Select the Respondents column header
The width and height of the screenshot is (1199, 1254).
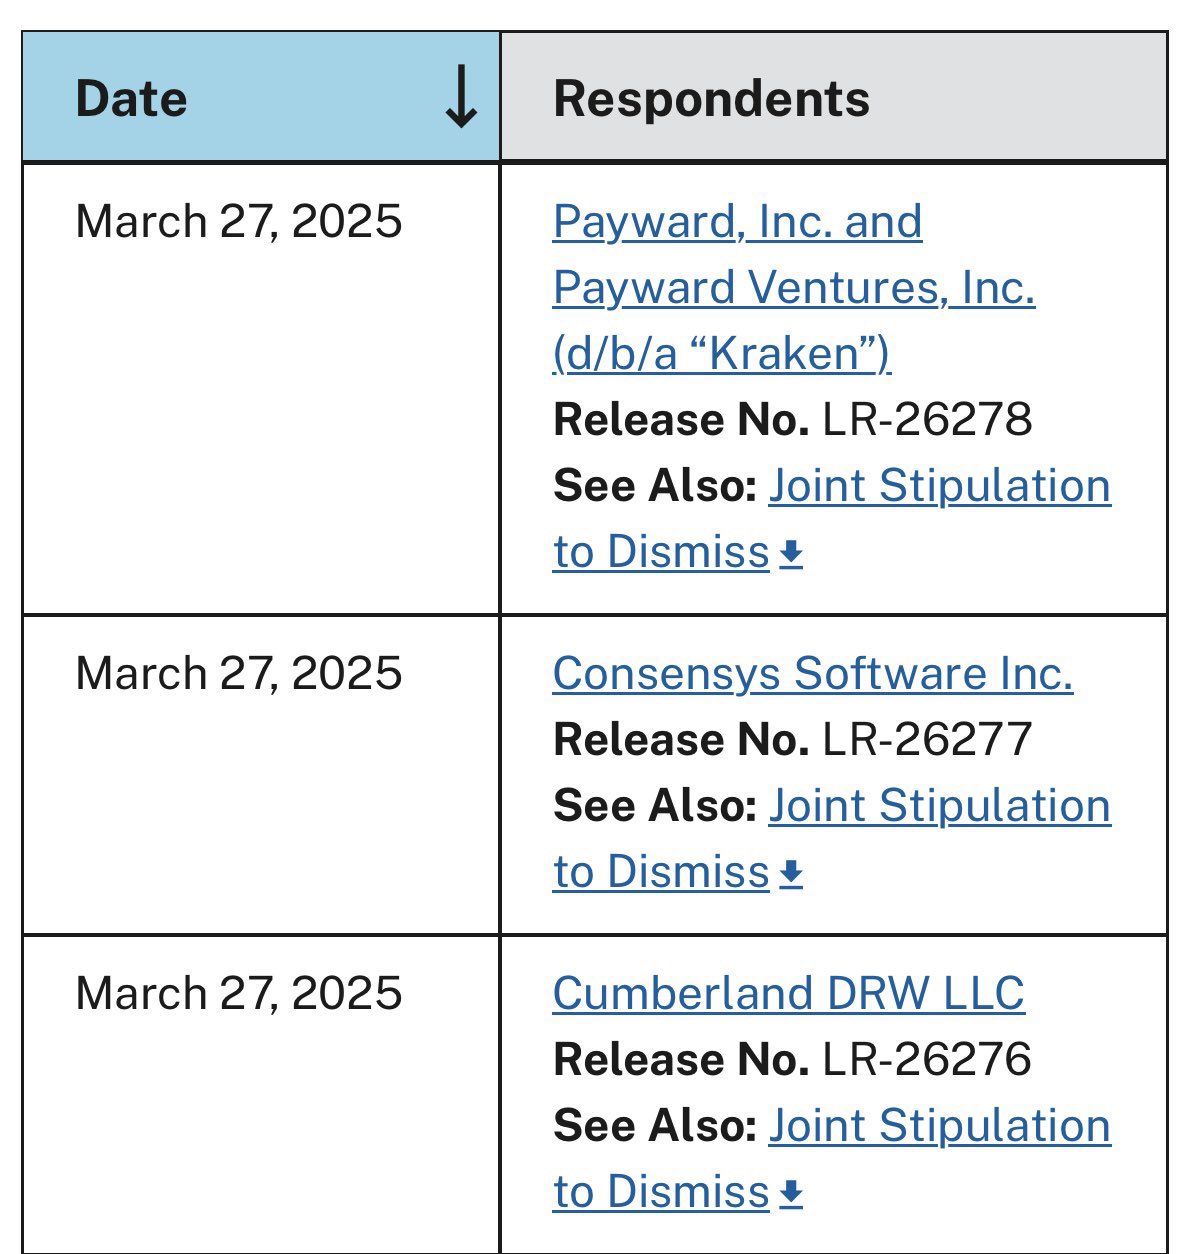711,99
